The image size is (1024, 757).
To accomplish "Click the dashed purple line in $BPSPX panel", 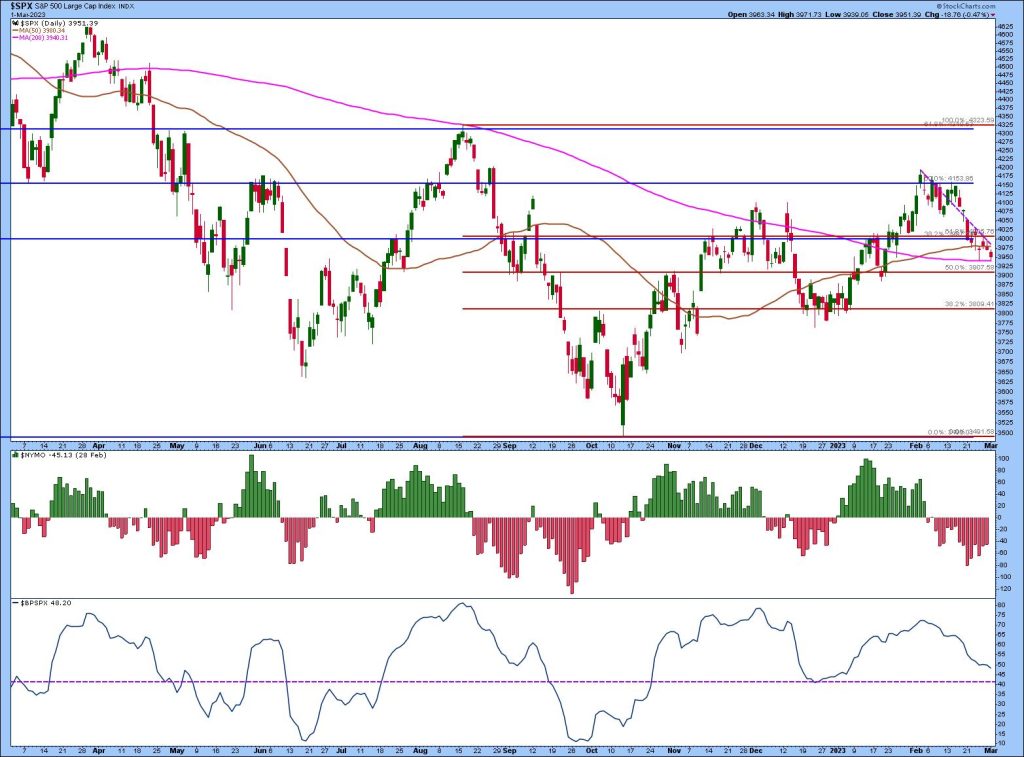I will click(x=500, y=682).
